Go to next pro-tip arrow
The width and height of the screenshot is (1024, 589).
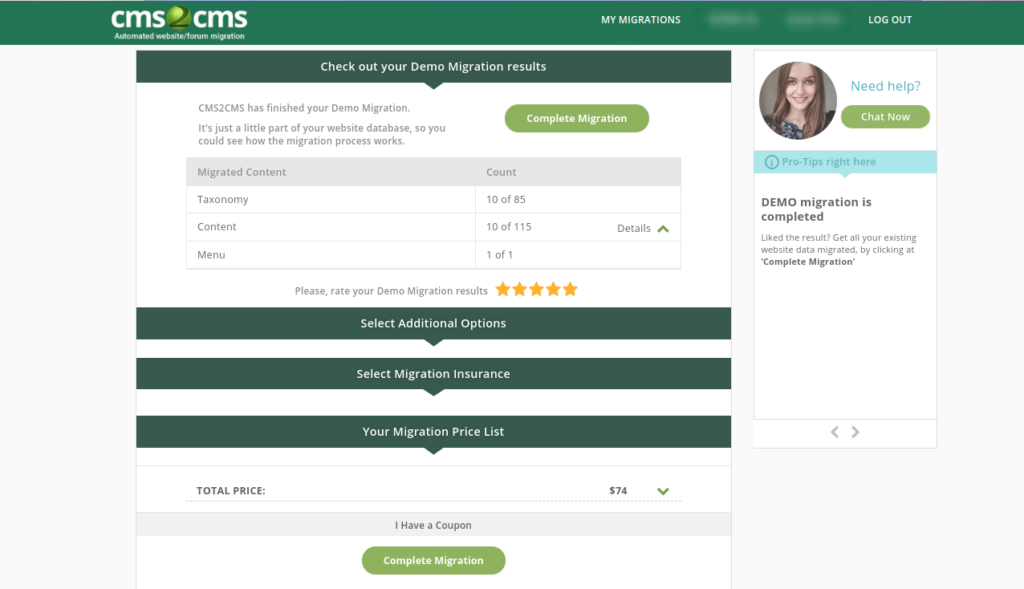855,432
